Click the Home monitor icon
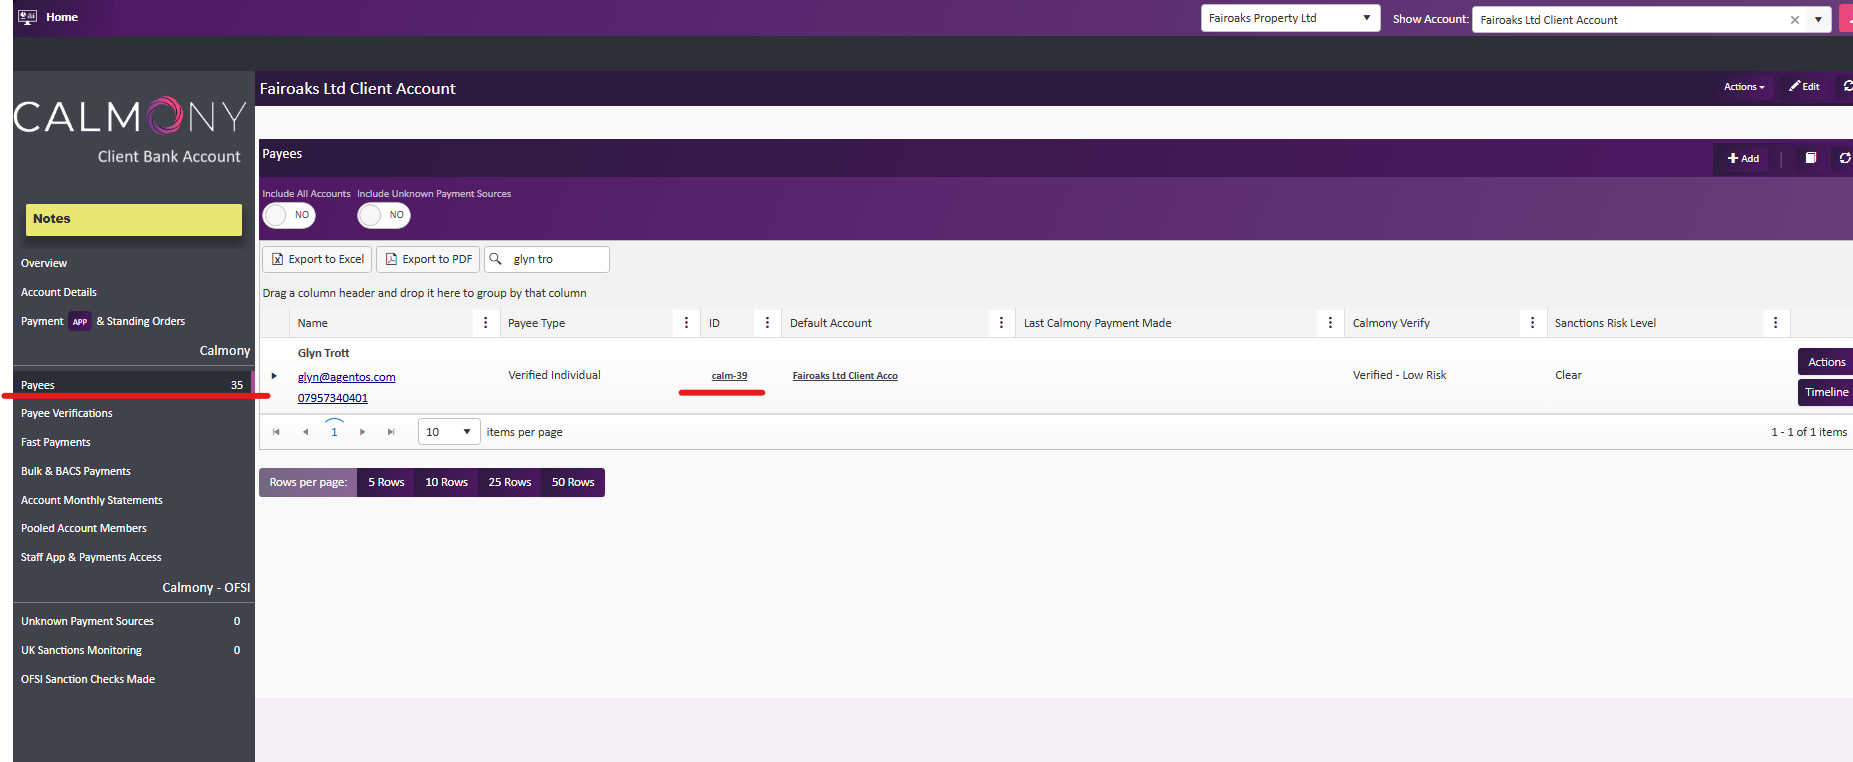This screenshot has height=762, width=1853. pyautogui.click(x=27, y=17)
